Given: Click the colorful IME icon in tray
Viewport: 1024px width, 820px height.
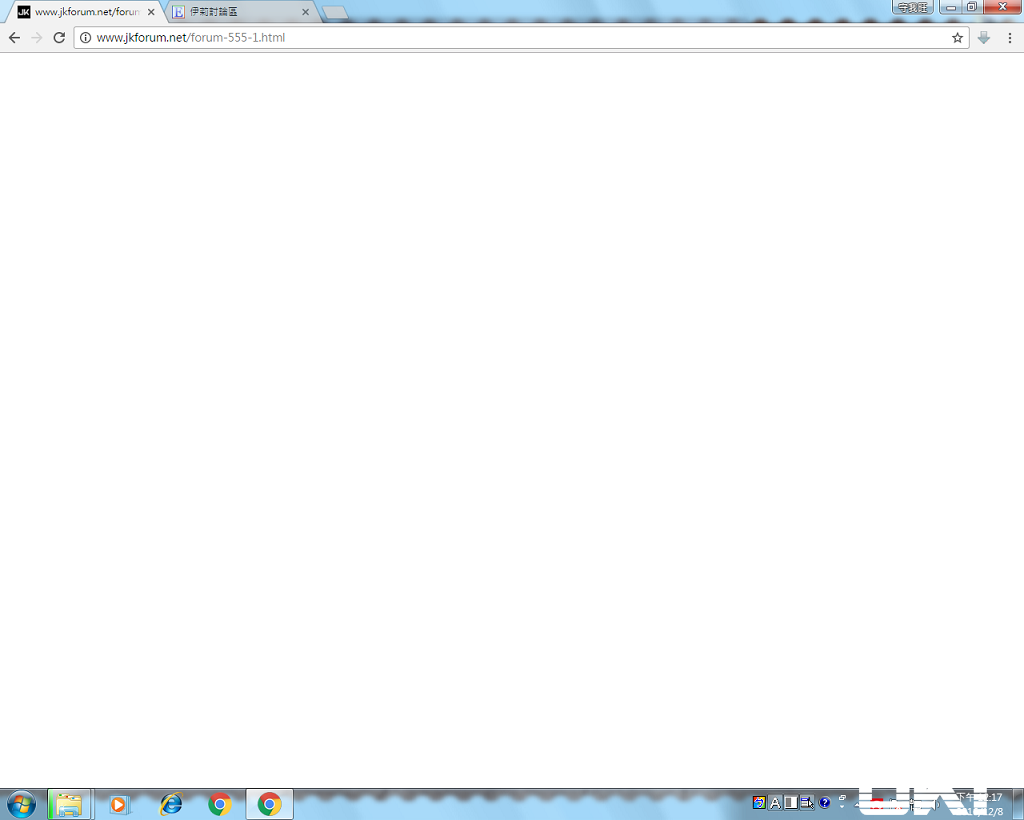Looking at the screenshot, I should coord(759,802).
